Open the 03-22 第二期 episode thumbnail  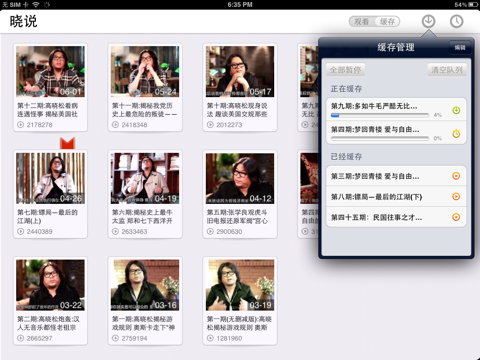pyautogui.click(x=50, y=285)
